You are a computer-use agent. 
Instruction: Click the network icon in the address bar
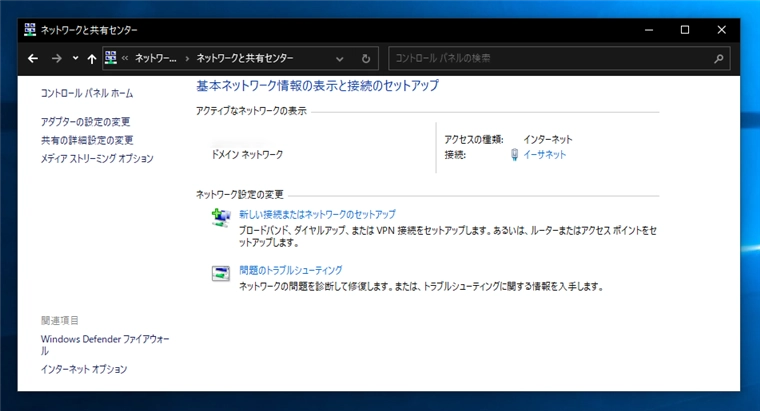tap(111, 58)
